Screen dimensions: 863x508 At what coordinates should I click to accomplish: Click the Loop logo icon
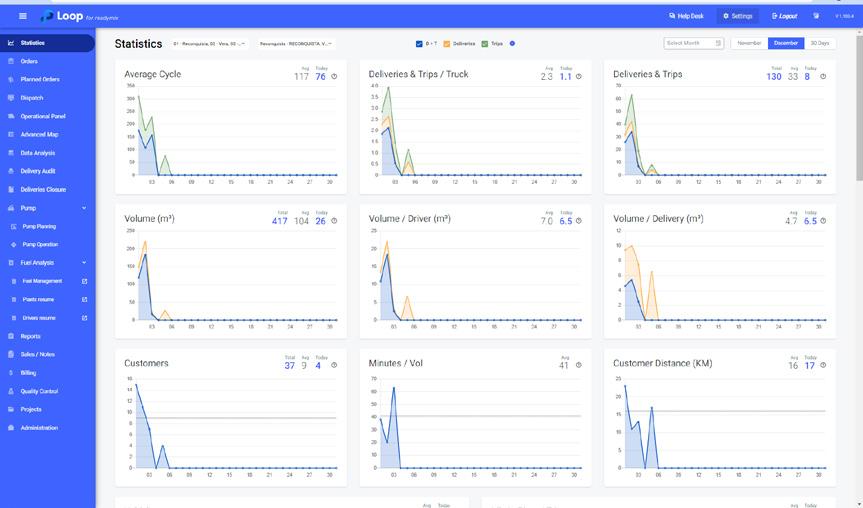point(47,17)
